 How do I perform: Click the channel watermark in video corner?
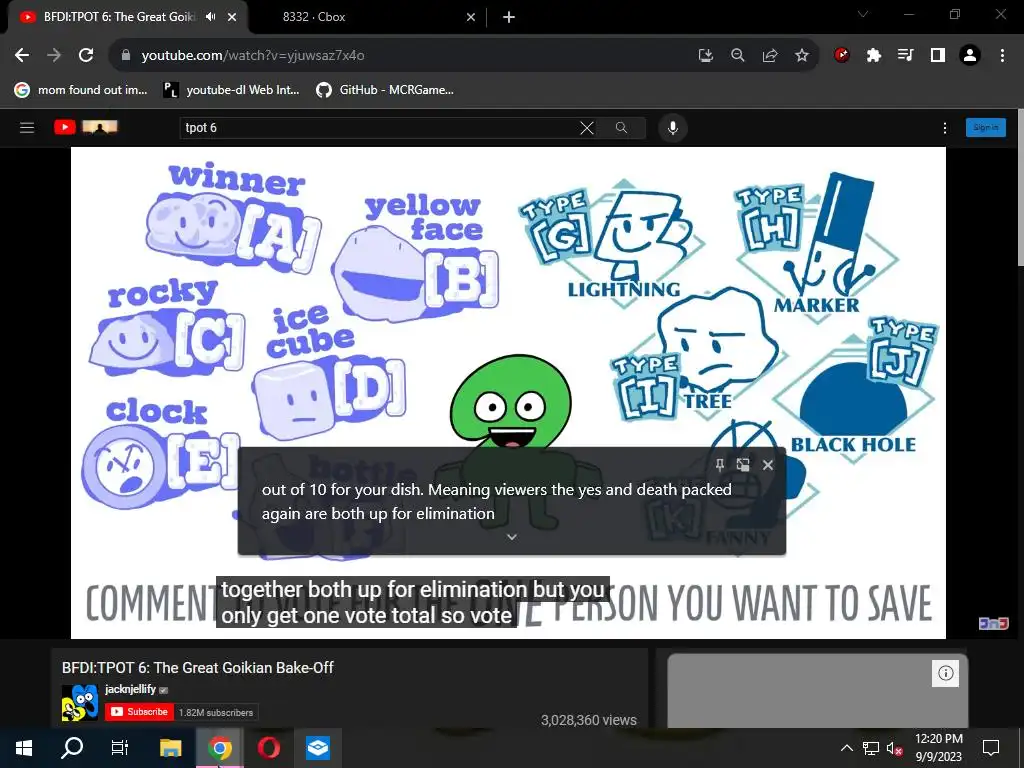pos(993,624)
